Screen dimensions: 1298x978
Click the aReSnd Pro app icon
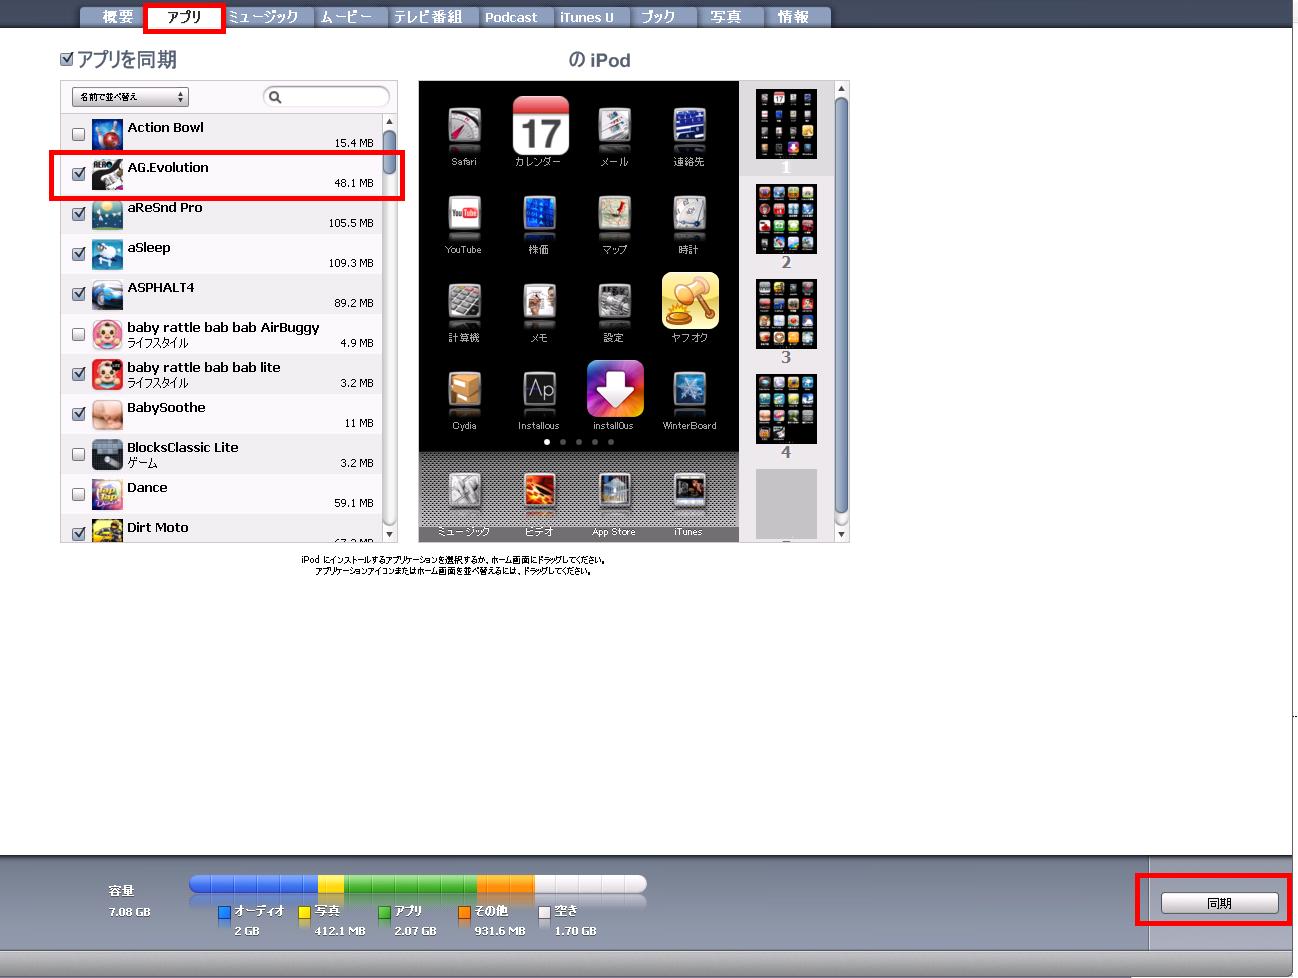coord(107,214)
